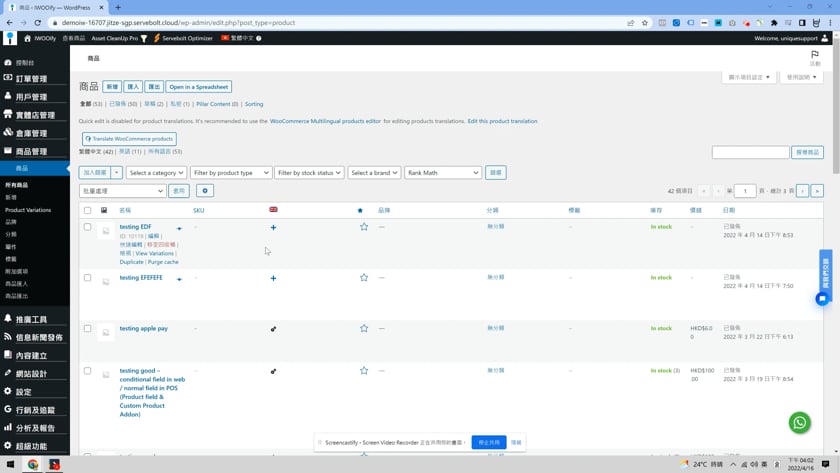Click the 行銷及追蹤 Google icon
Screen dimensions: 840x473
click(8, 410)
